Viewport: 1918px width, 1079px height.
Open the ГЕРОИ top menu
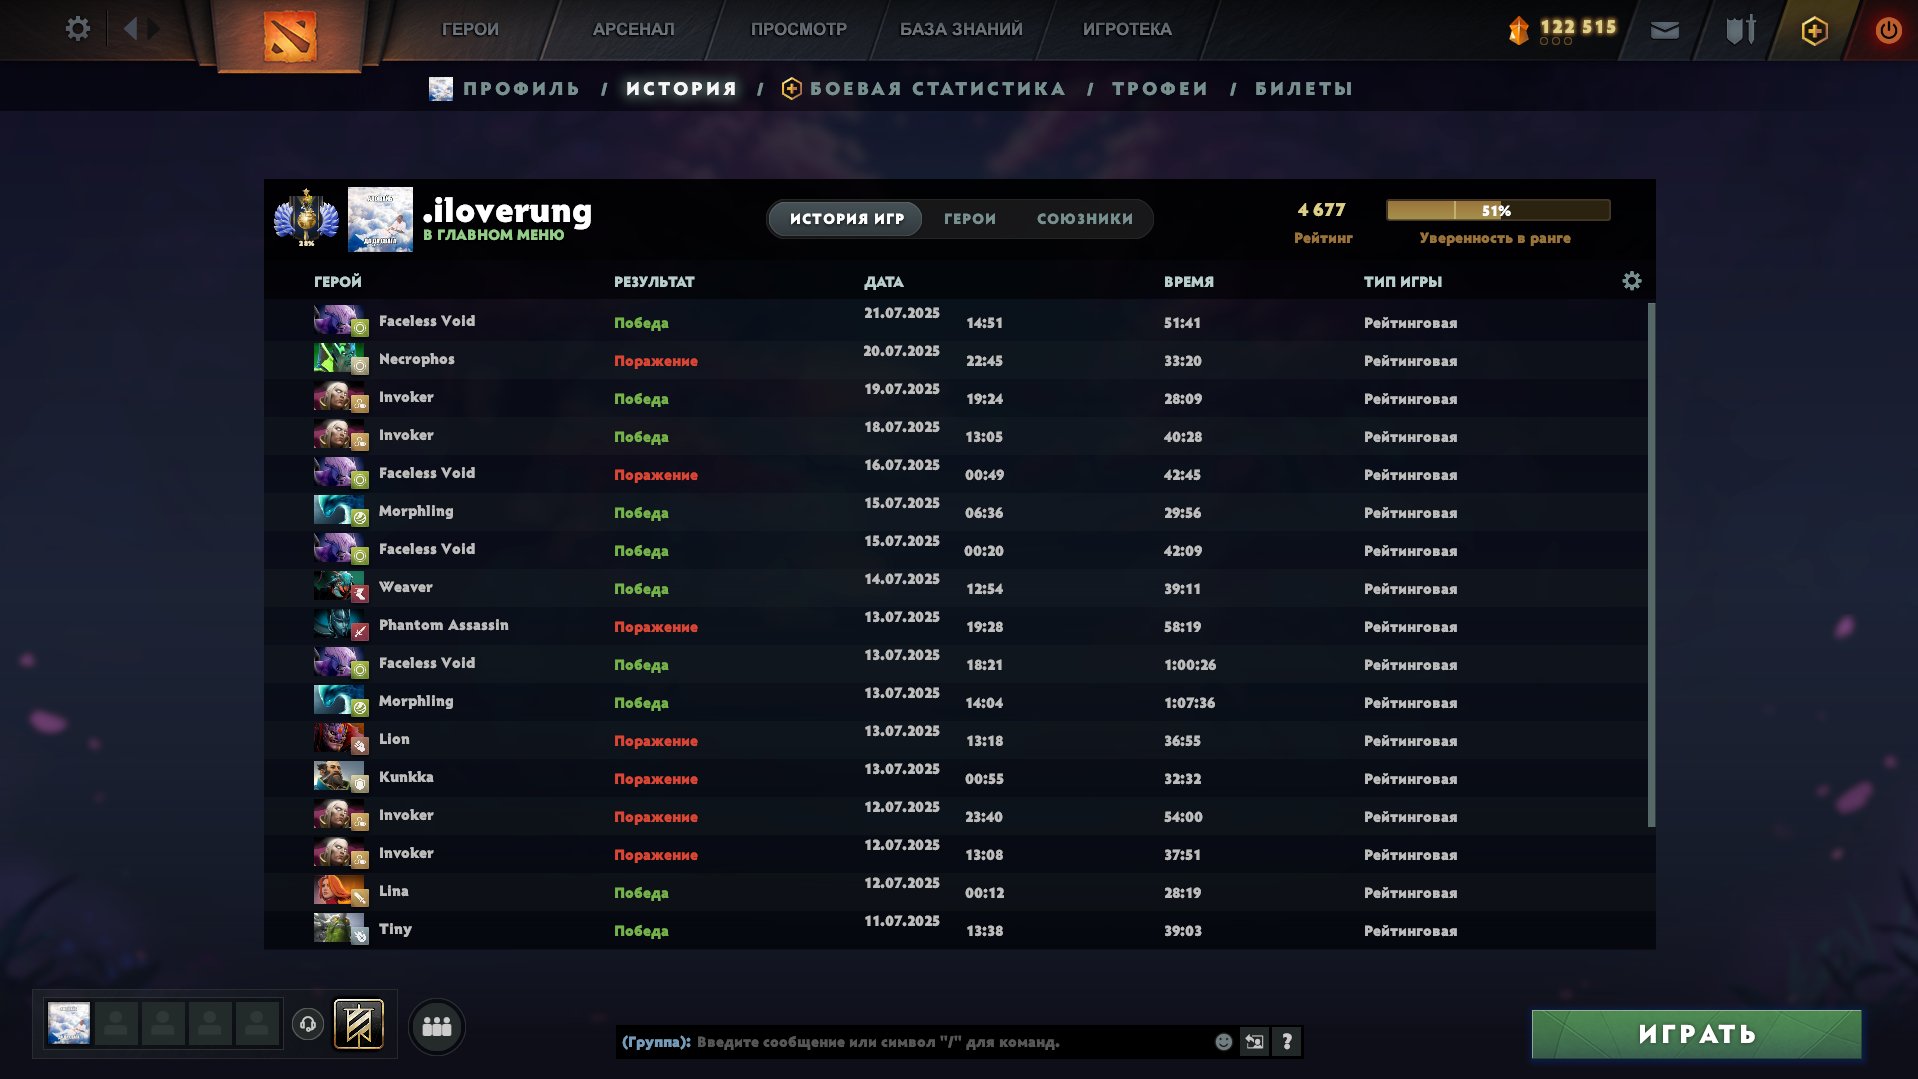470,29
